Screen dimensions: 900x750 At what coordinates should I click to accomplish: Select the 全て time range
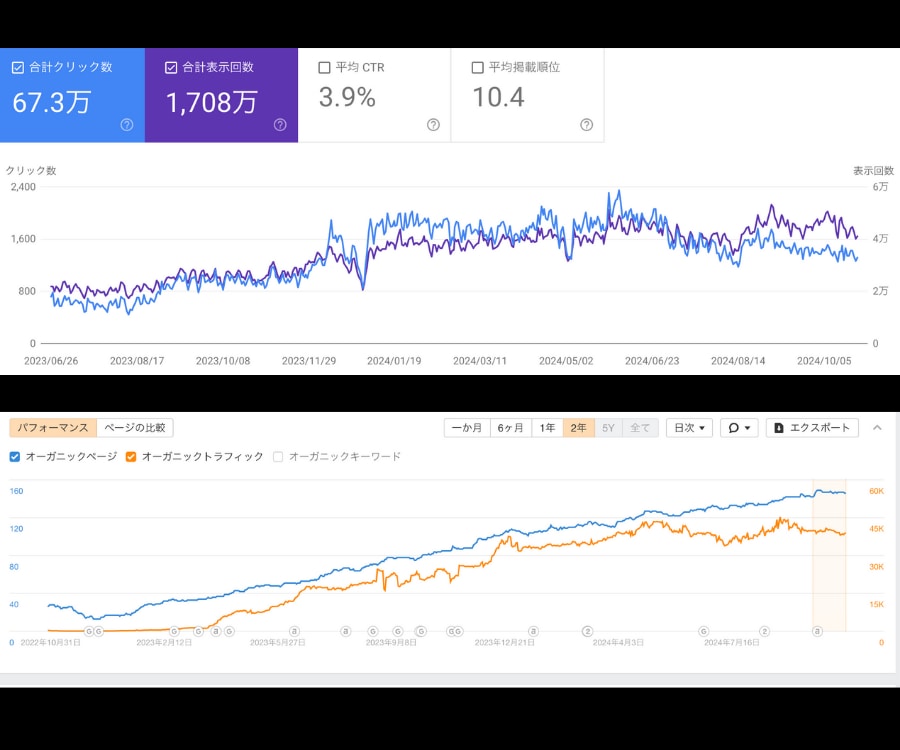(640, 428)
